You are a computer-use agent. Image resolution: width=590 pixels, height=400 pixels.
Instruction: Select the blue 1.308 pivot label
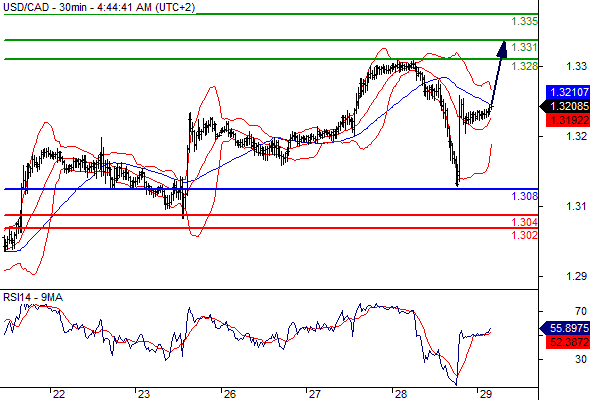pyautogui.click(x=525, y=196)
